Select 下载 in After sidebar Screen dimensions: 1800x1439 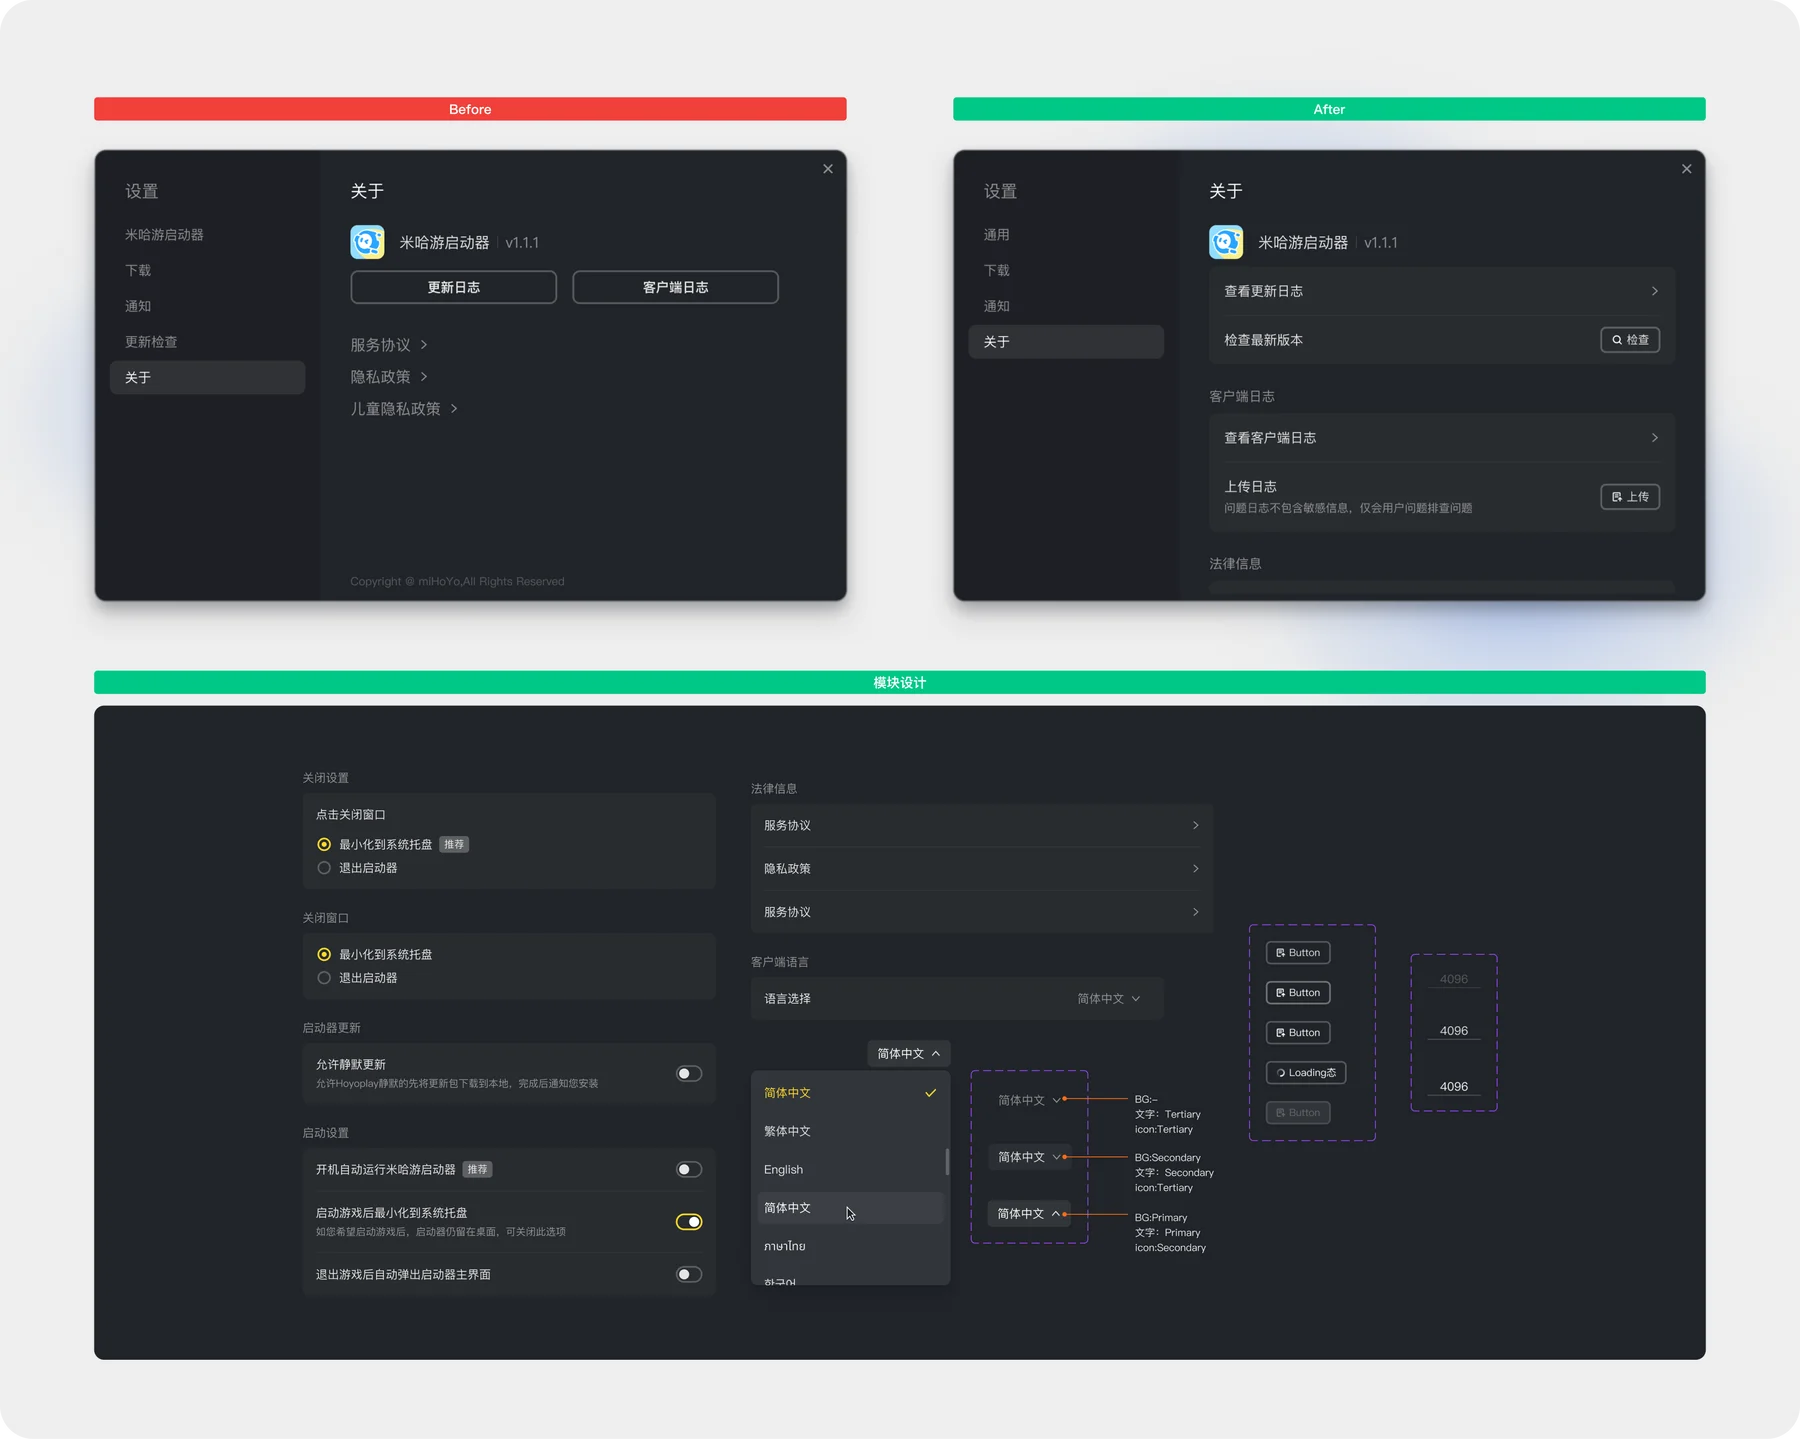click(1066, 271)
